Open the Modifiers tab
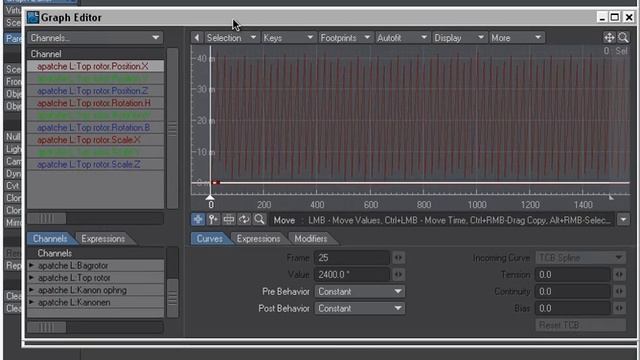Image resolution: width=640 pixels, height=360 pixels. (x=311, y=239)
